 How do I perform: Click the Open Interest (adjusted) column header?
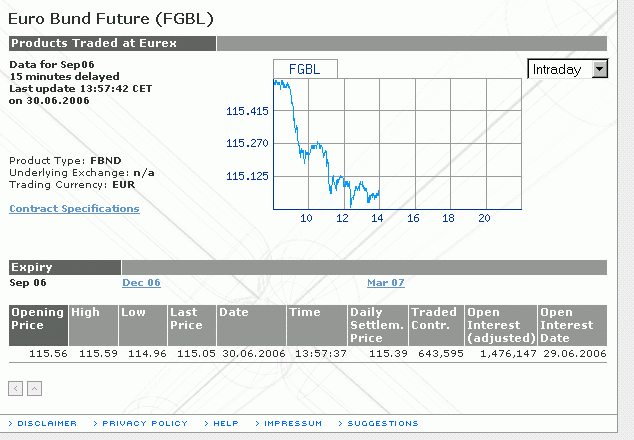(x=500, y=325)
